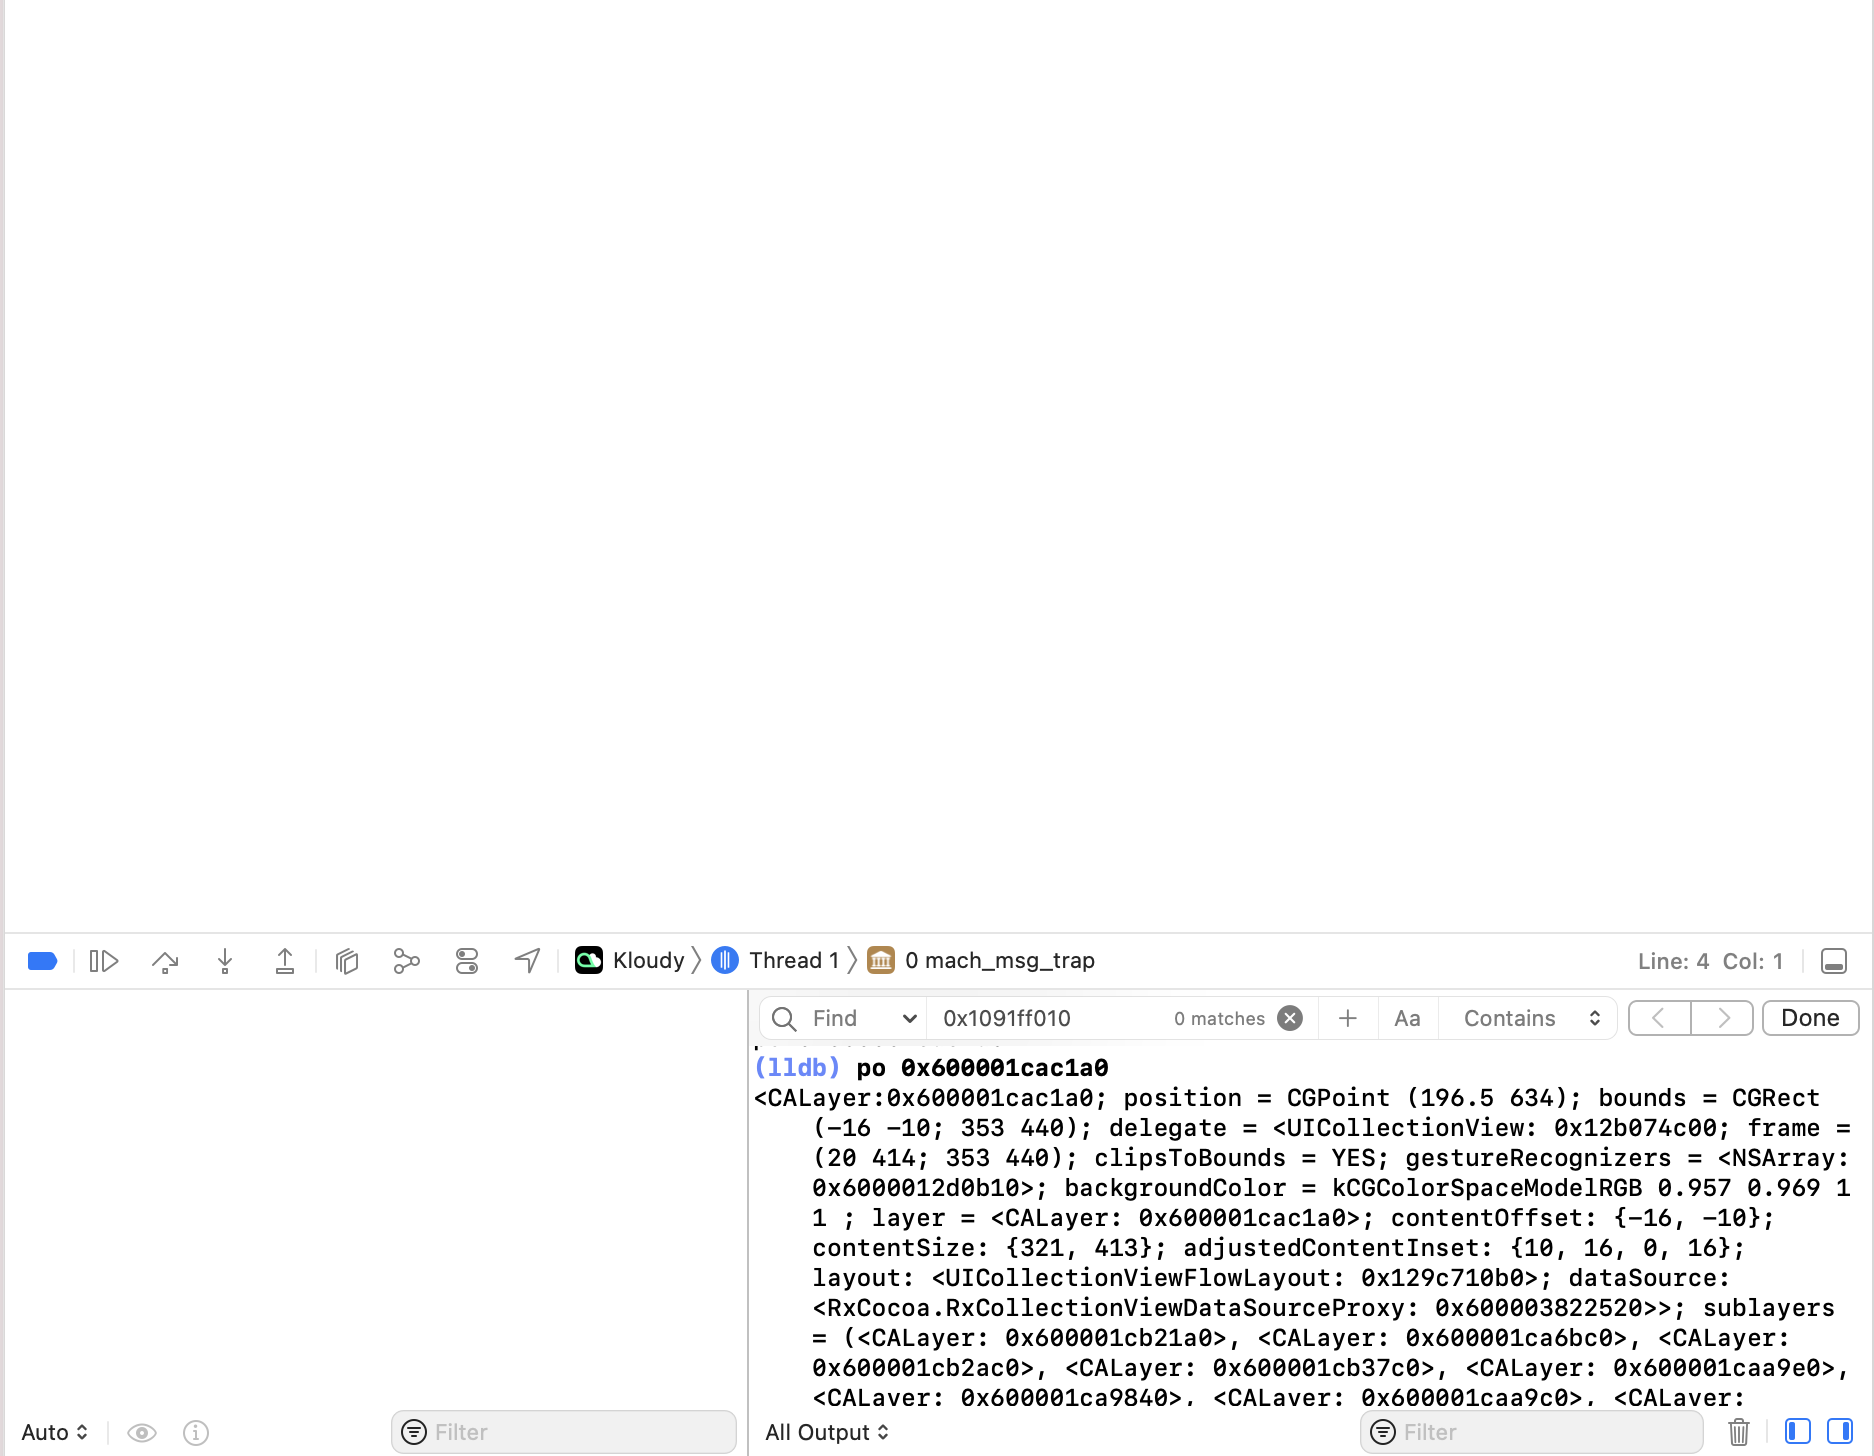Click the Find magnifier icon
Image resolution: width=1874 pixels, height=1456 pixels.
point(784,1019)
